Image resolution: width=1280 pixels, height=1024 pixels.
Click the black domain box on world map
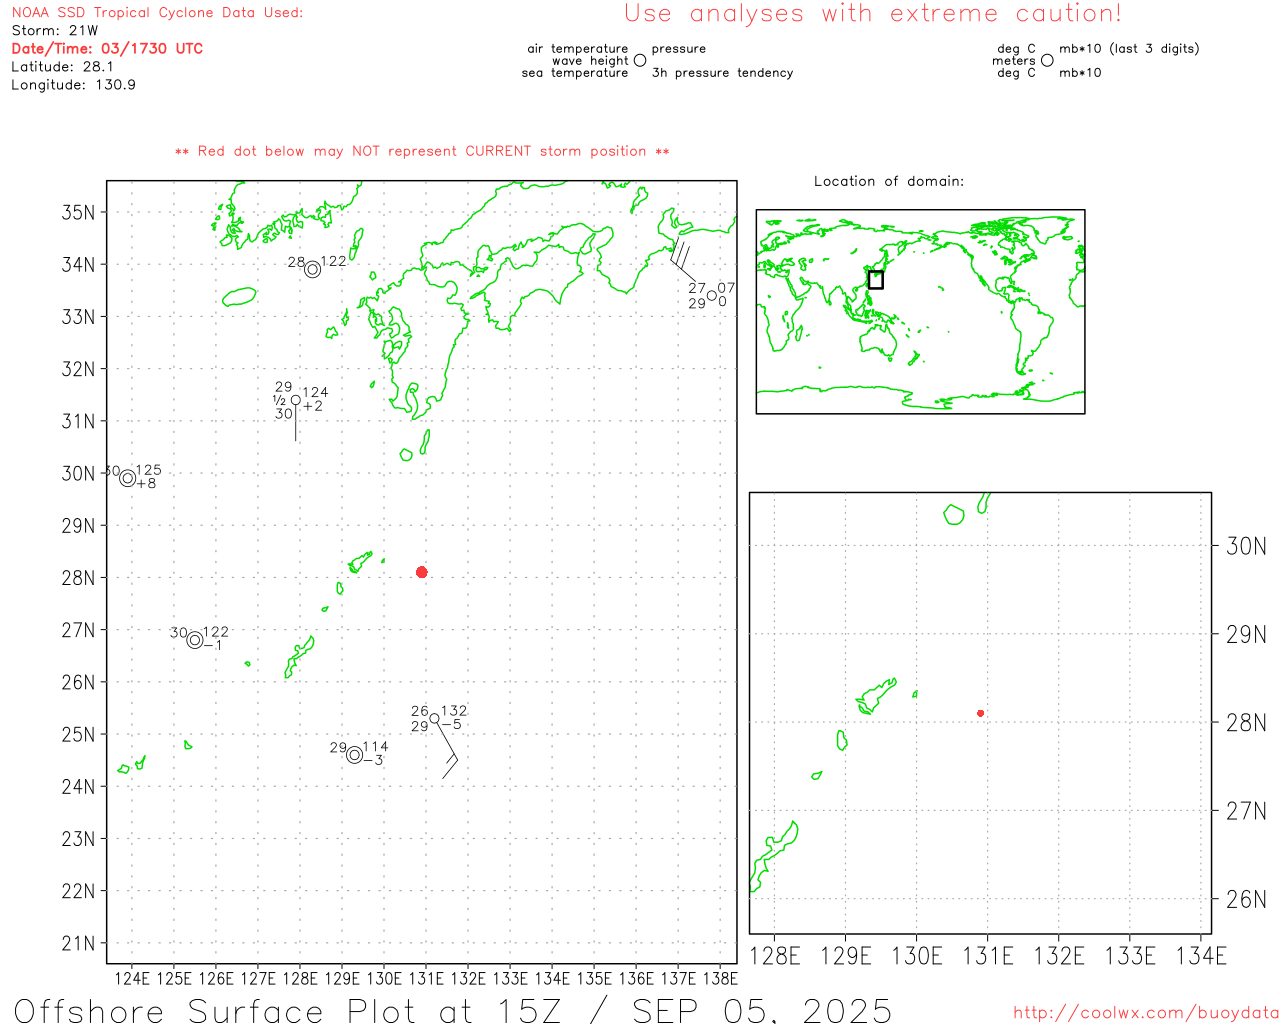(x=876, y=280)
